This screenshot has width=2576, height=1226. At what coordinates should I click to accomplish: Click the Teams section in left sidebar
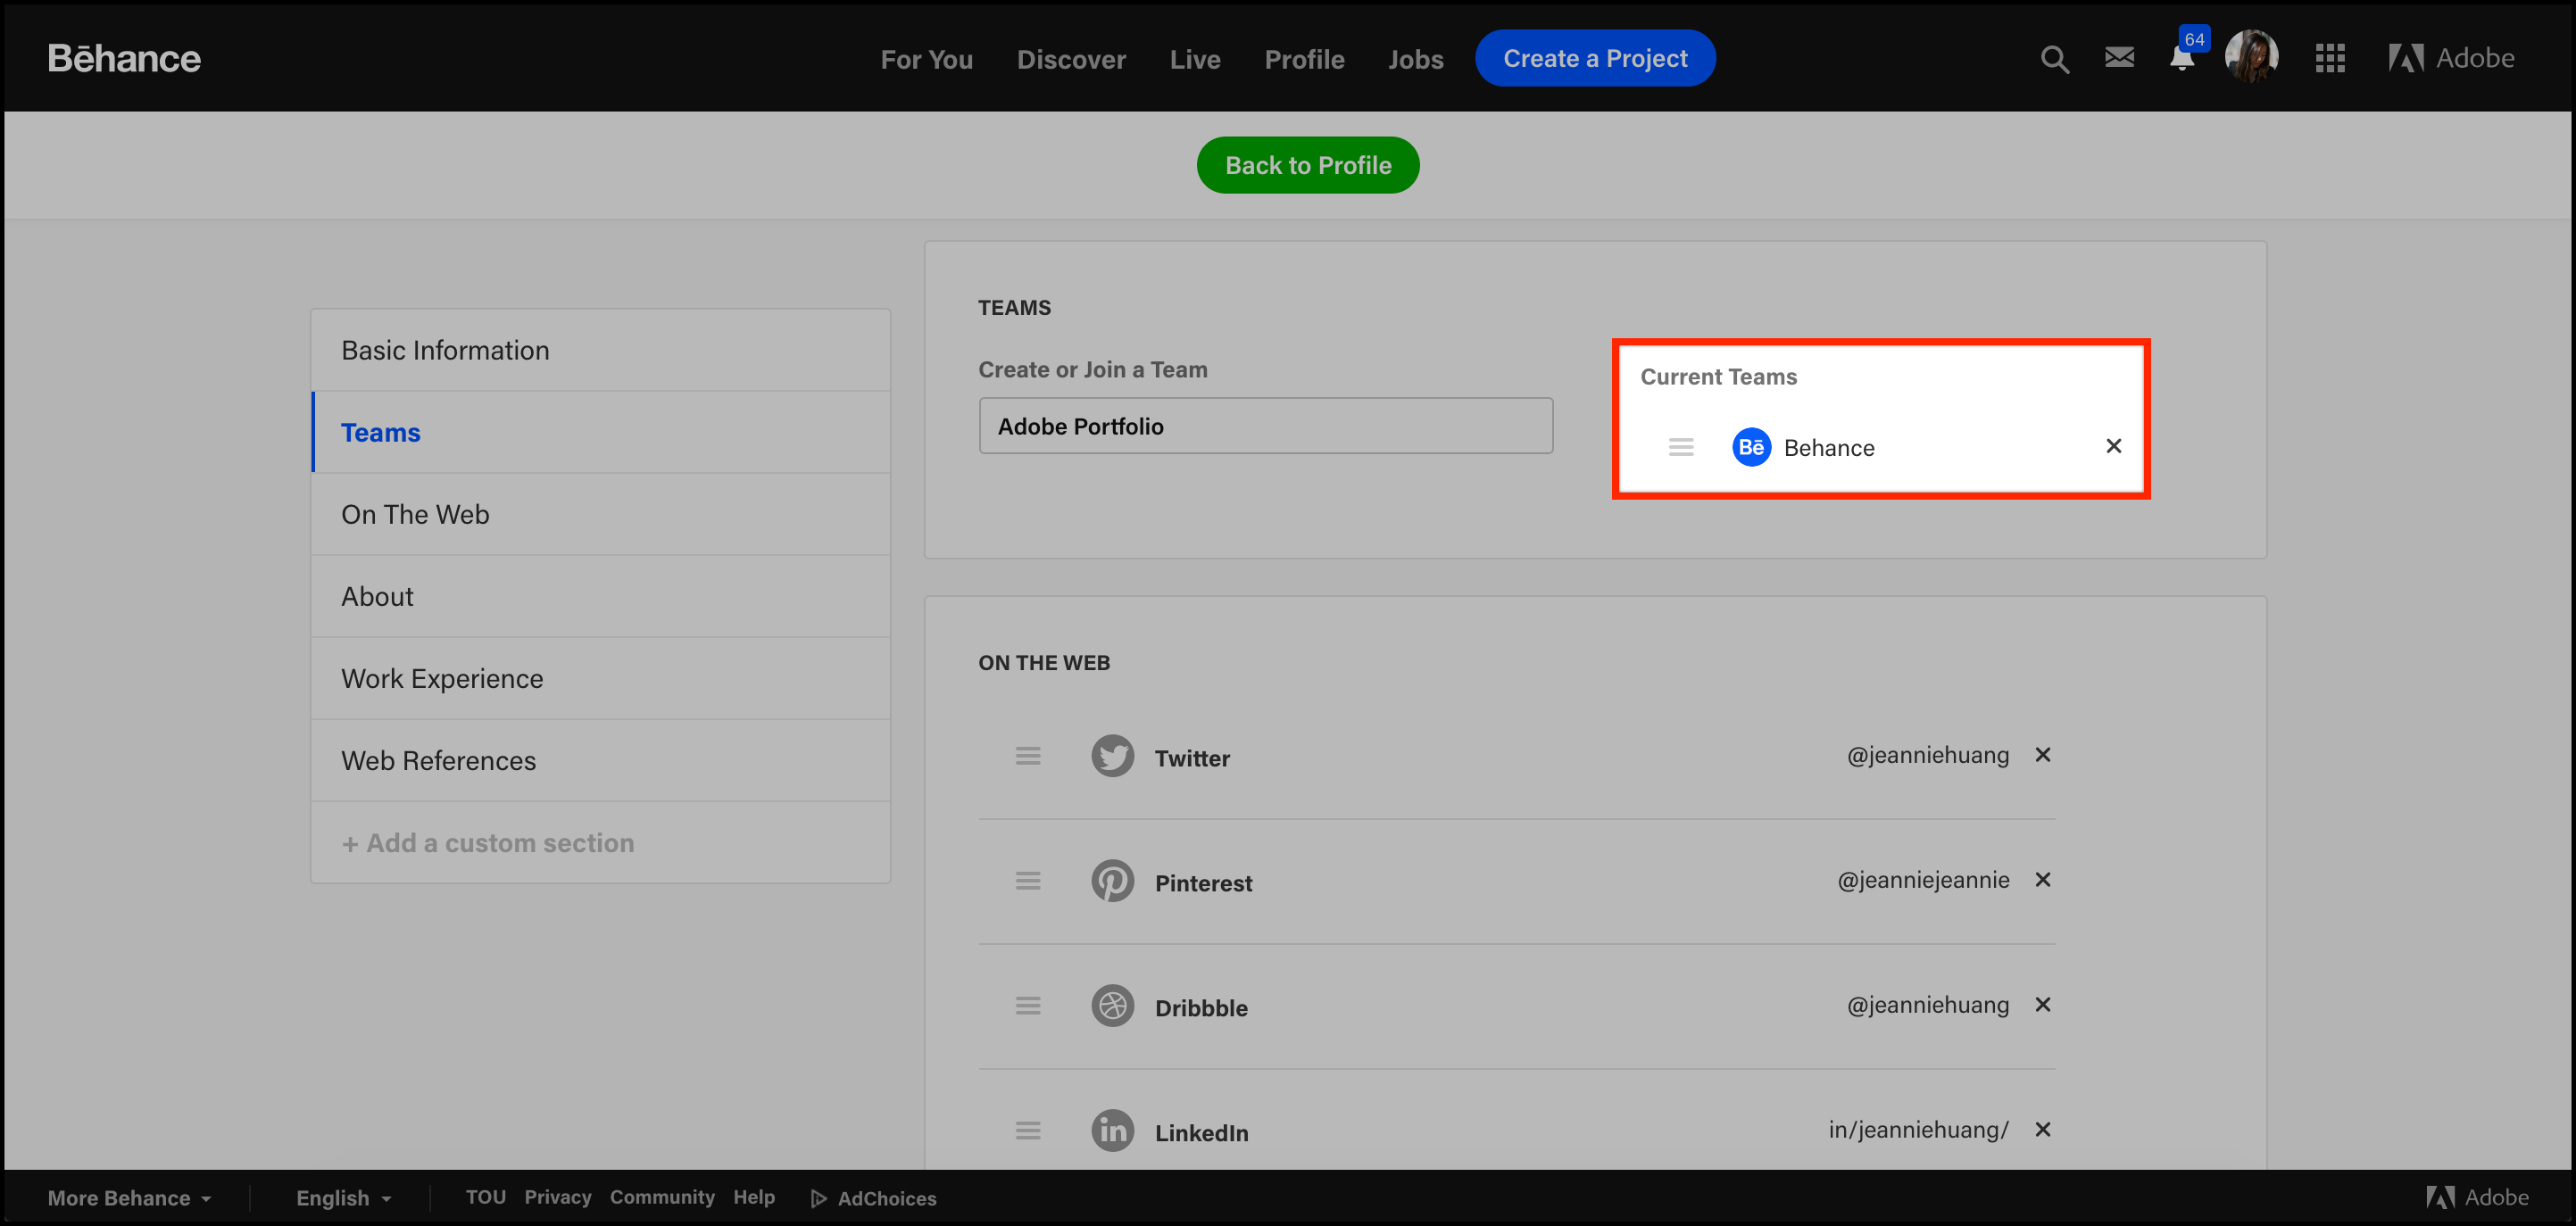point(379,432)
